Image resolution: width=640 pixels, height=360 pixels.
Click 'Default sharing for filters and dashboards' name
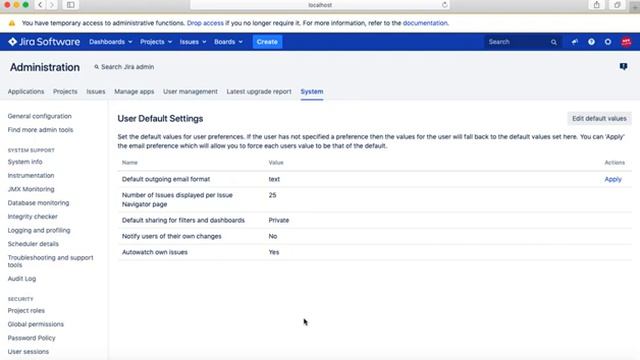(x=183, y=220)
